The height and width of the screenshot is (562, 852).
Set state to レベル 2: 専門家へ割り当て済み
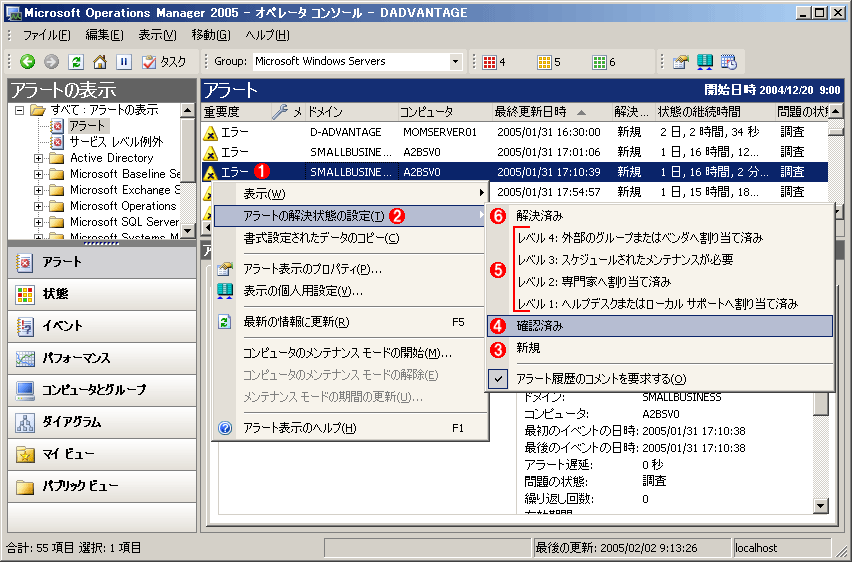(x=660, y=282)
